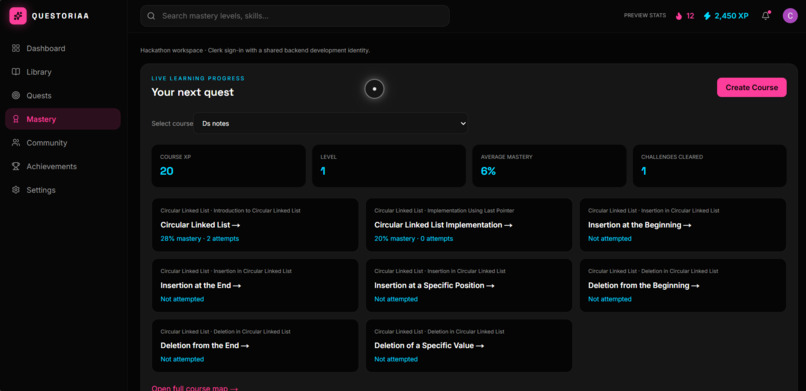Select the Mastery sidebar item
Viewport: 806px width, 391px height.
[63, 119]
